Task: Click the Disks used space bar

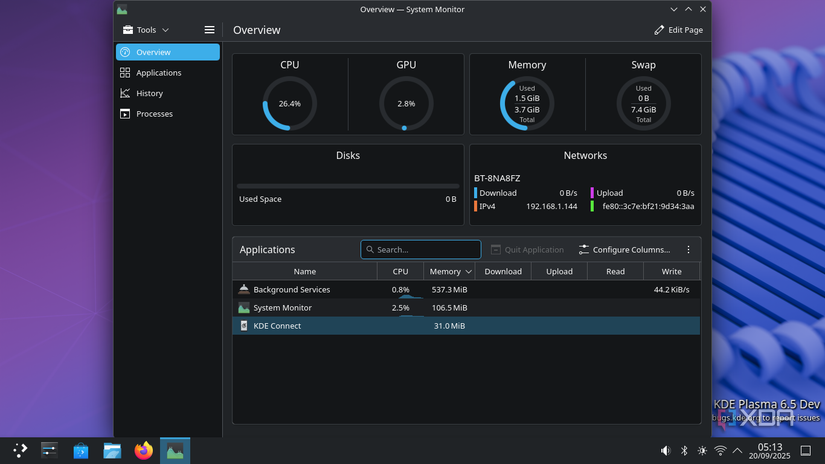Action: (x=348, y=186)
